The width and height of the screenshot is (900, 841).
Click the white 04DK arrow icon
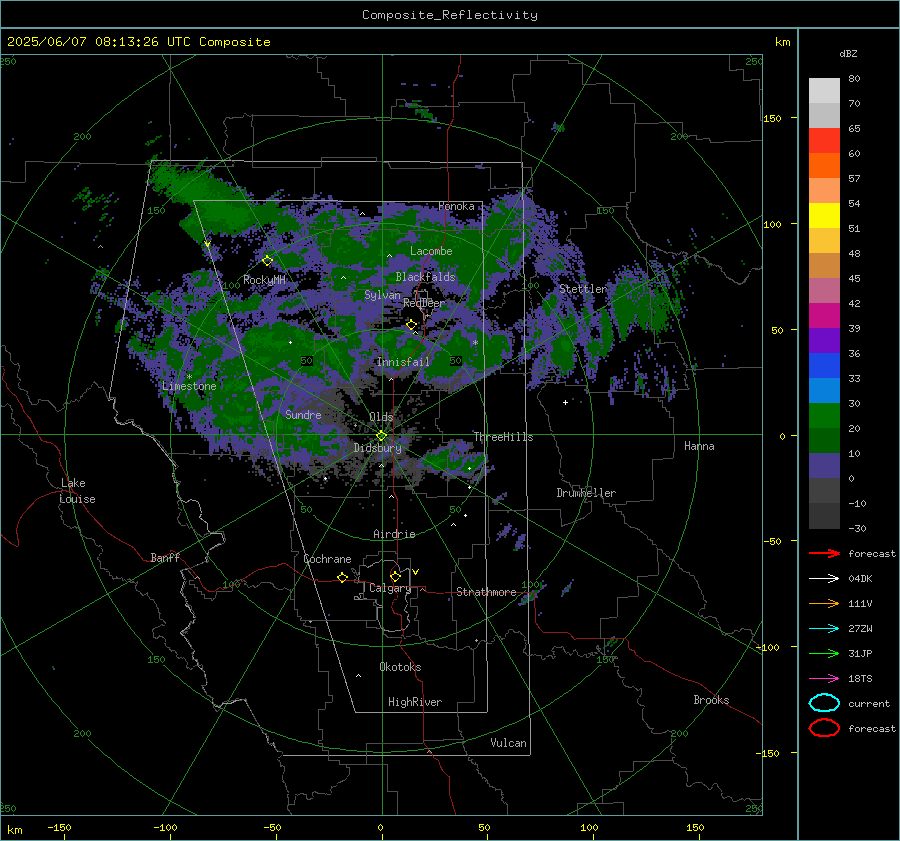point(824,578)
